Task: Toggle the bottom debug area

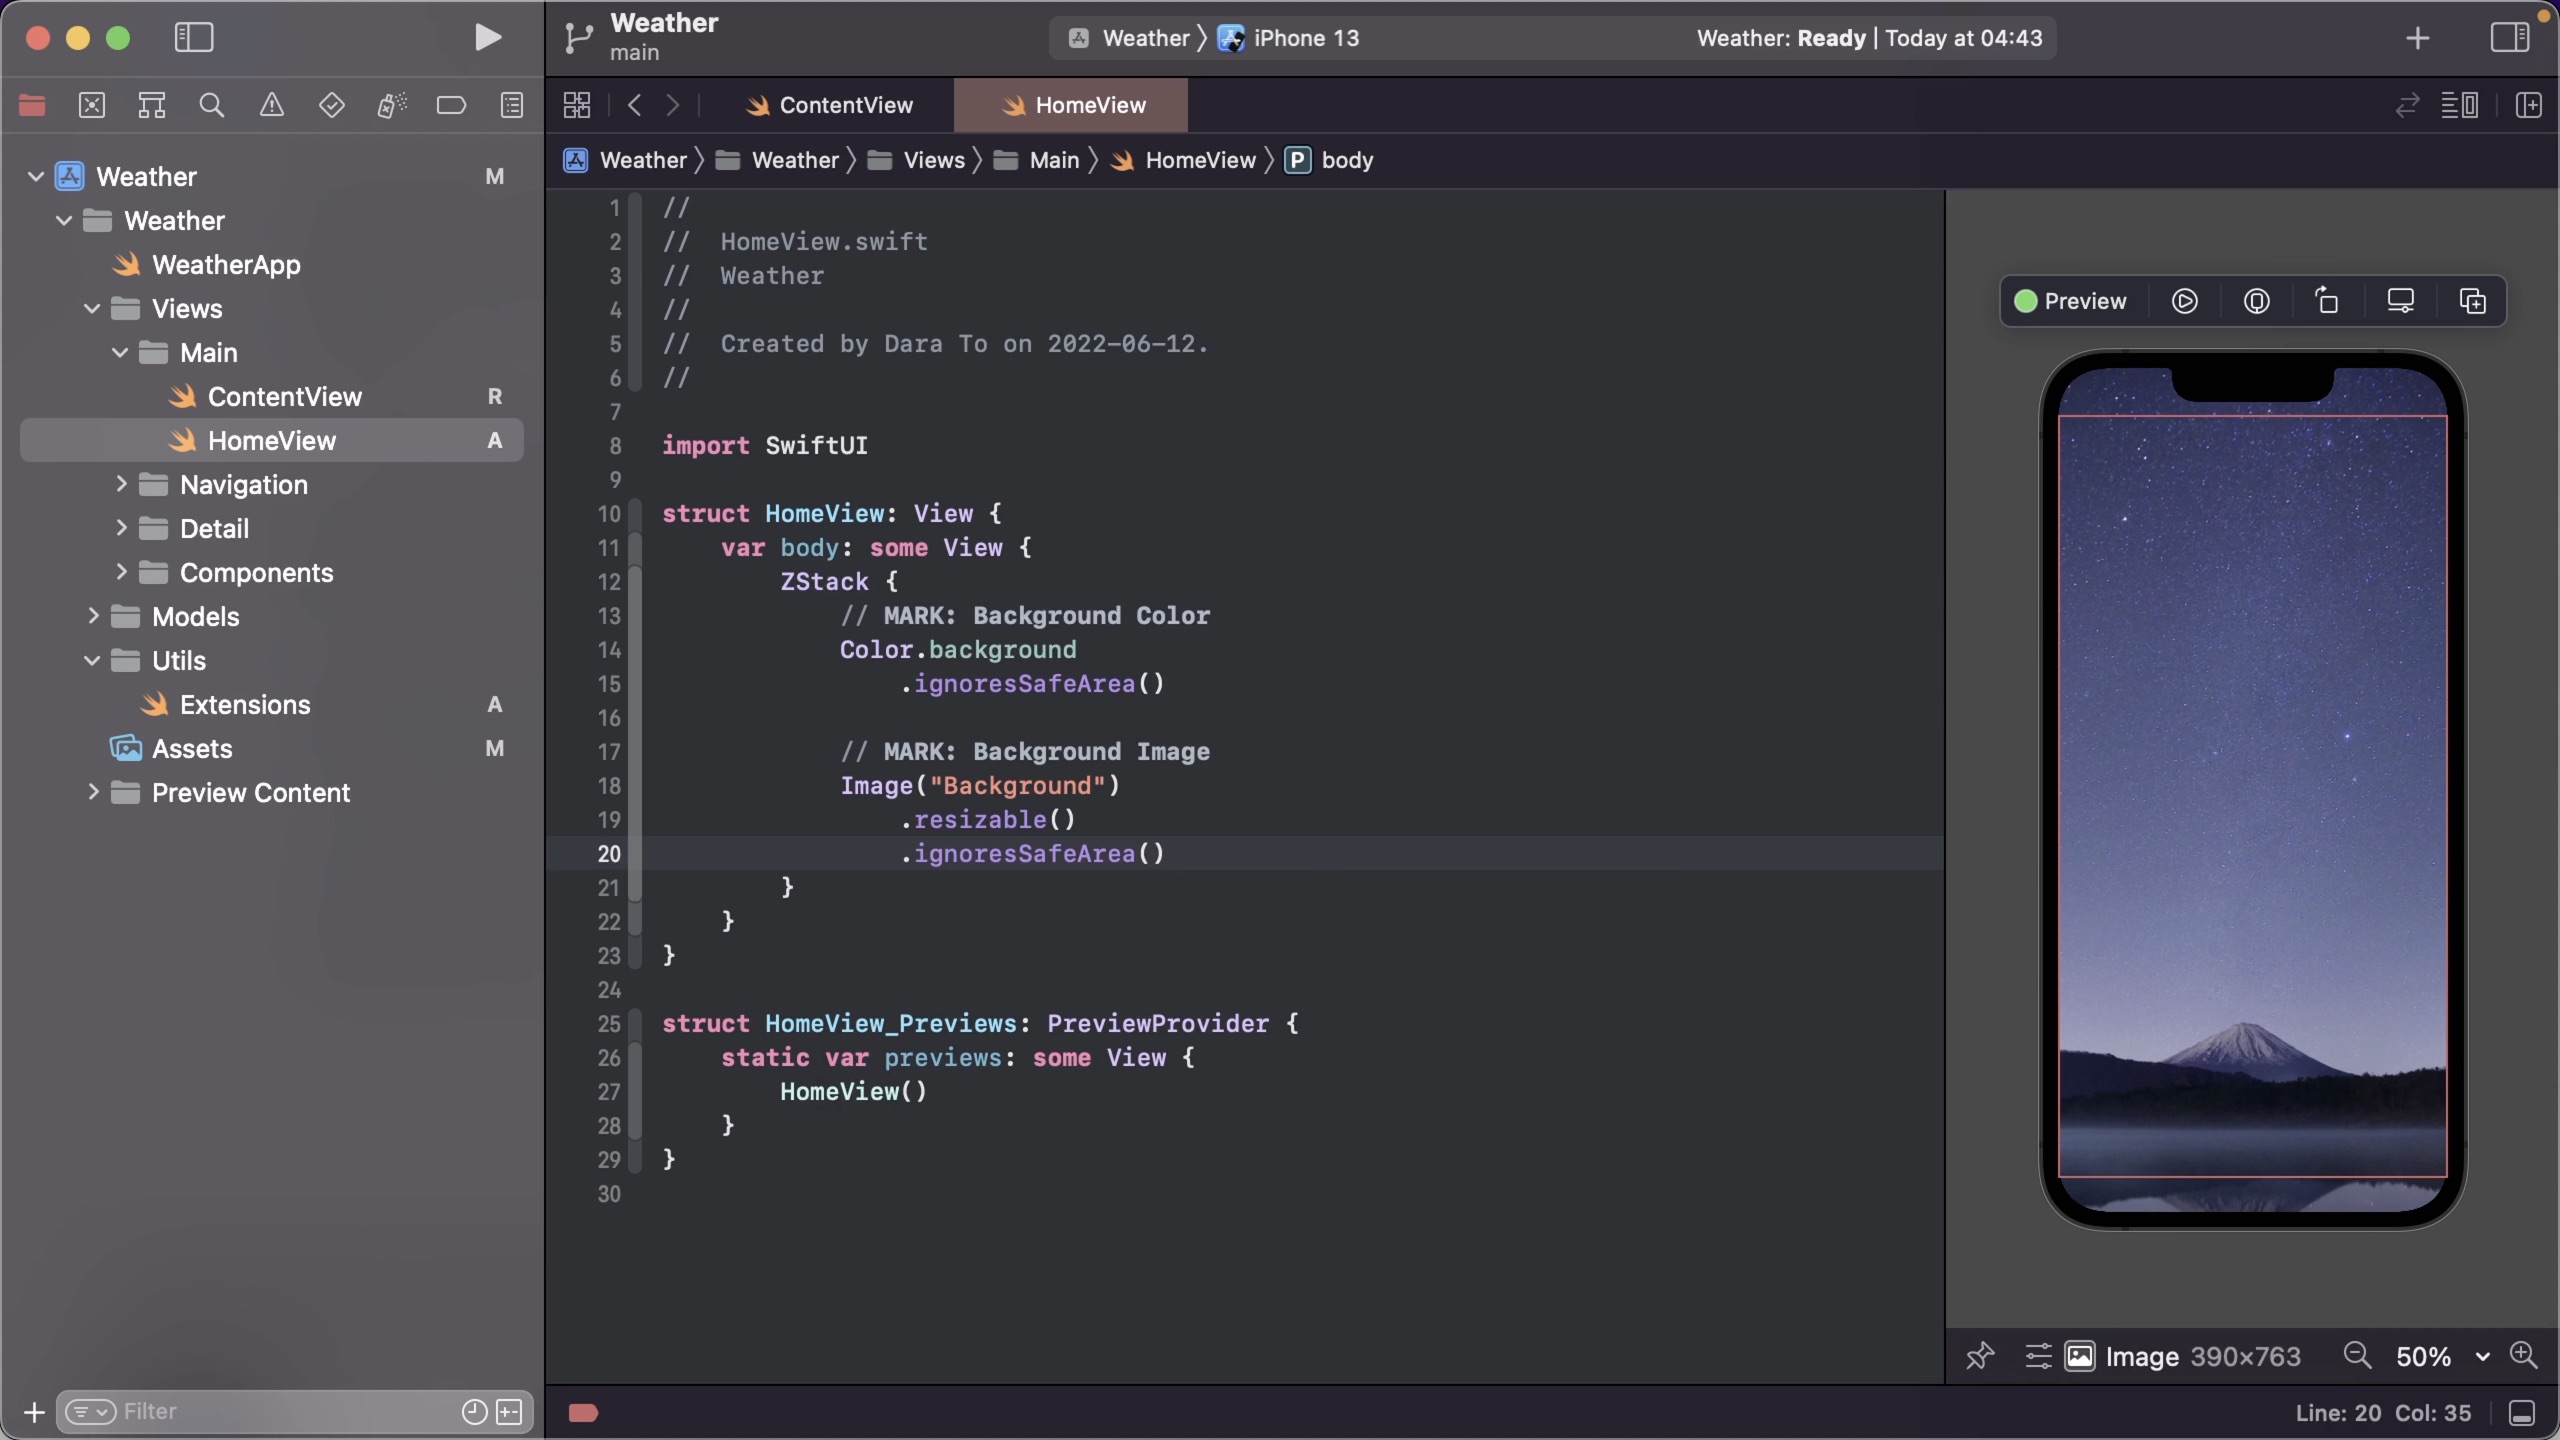Action: tap(2522, 1413)
